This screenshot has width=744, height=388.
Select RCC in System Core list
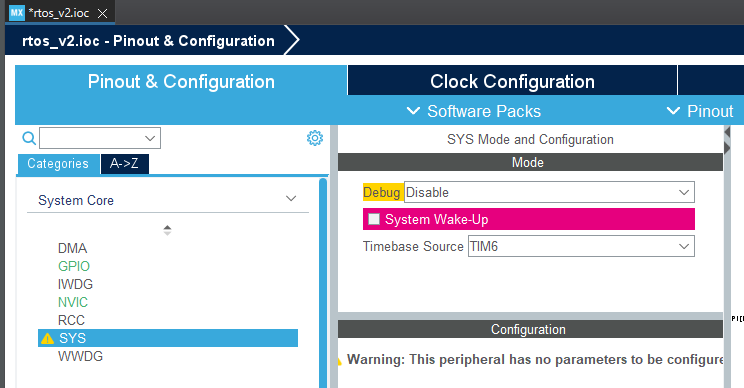click(71, 321)
